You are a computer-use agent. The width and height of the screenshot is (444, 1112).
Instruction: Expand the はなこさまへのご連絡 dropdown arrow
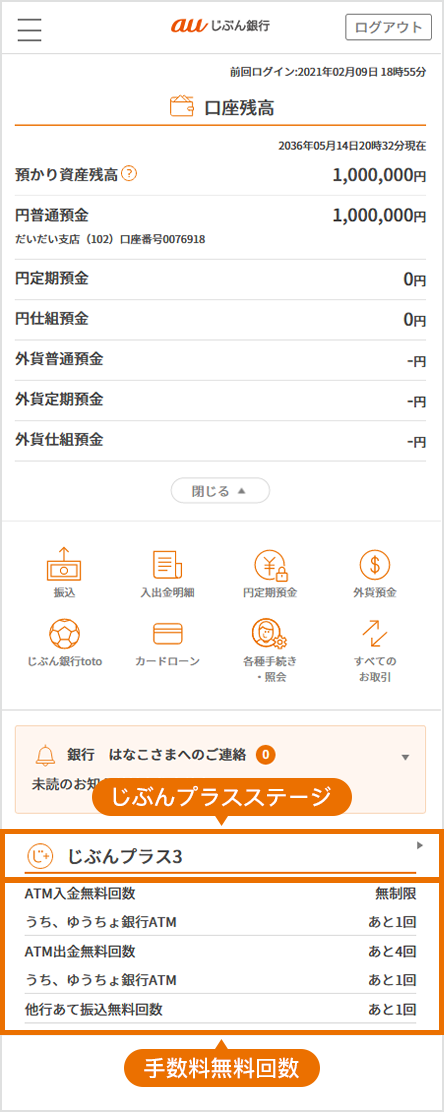405,757
